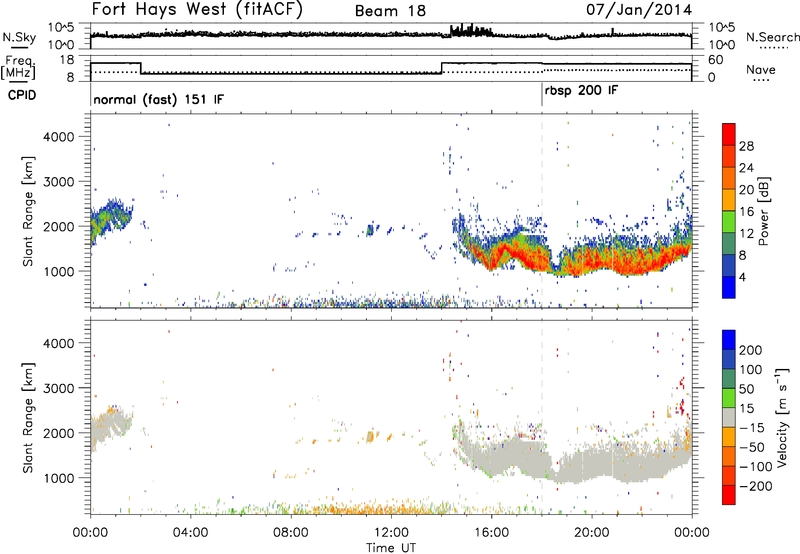This screenshot has width=800, height=554.
Task: Click the 'N.Search' legend label
Action: [773, 37]
